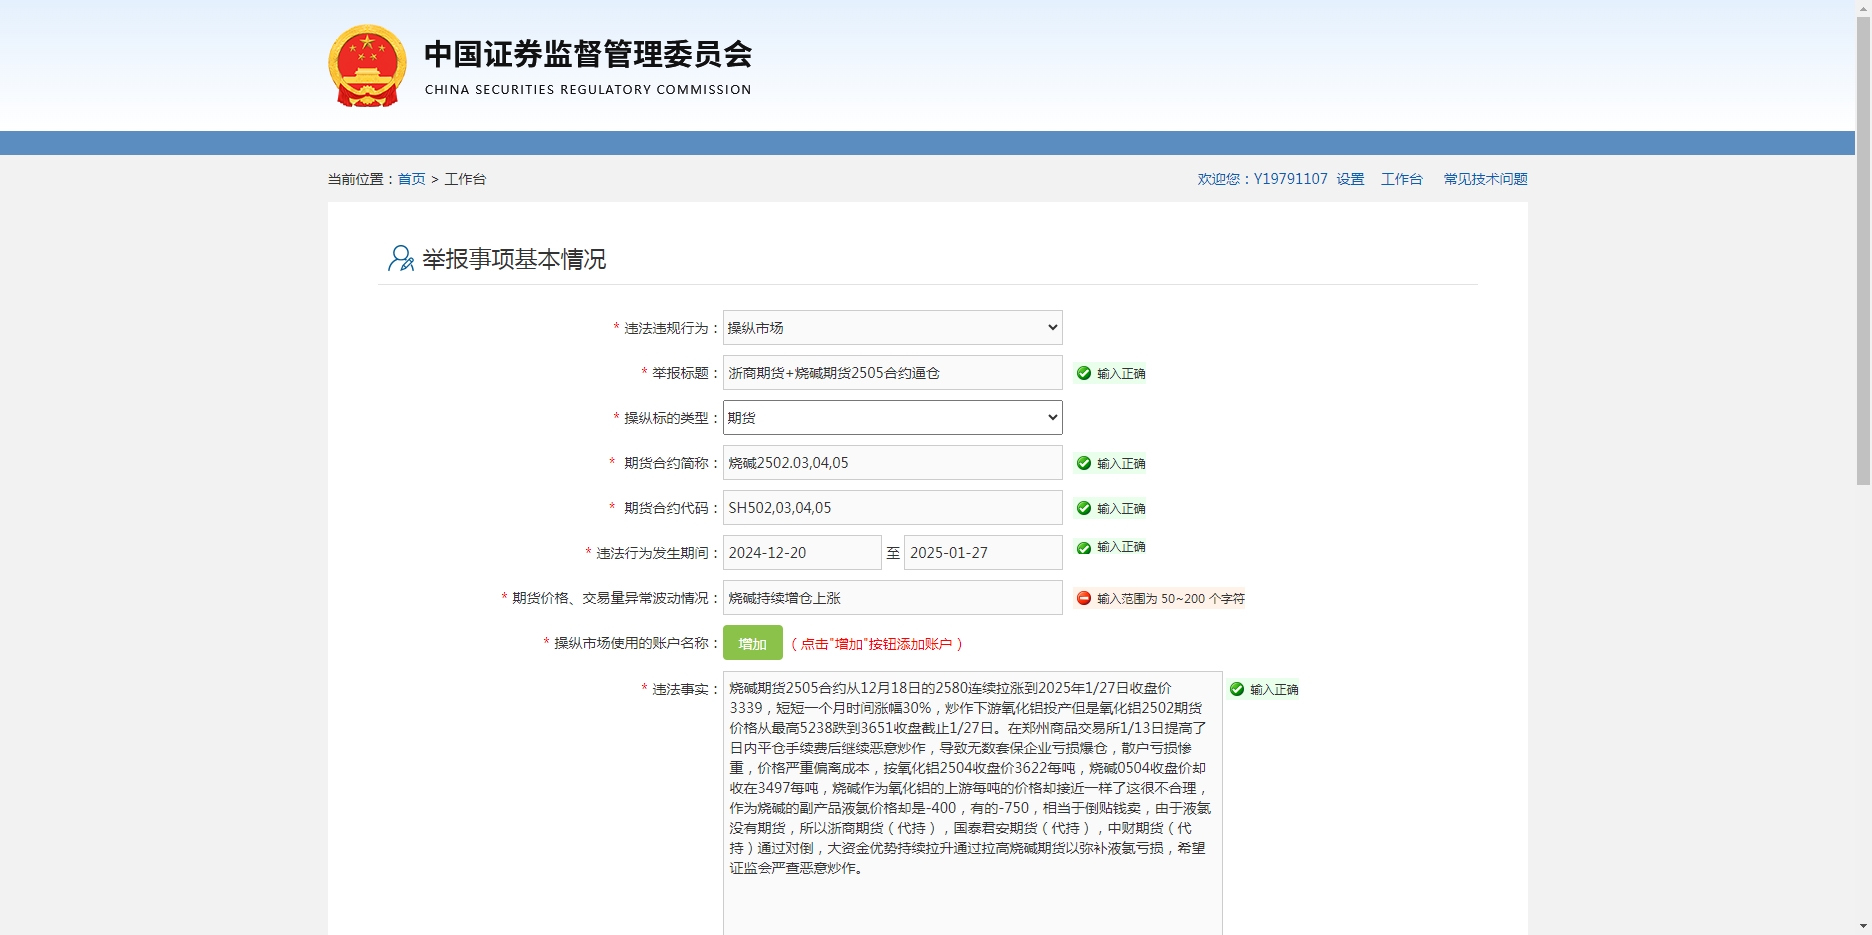Open the 工作台 link in top right
The width and height of the screenshot is (1872, 935).
[1401, 179]
